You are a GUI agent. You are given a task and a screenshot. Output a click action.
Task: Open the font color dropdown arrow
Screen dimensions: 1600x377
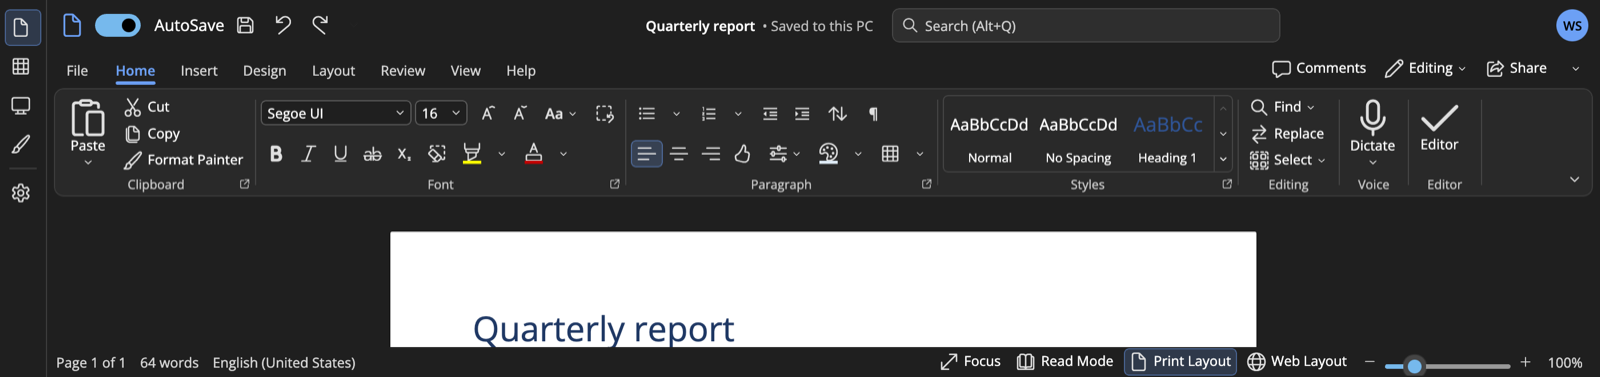tap(563, 154)
